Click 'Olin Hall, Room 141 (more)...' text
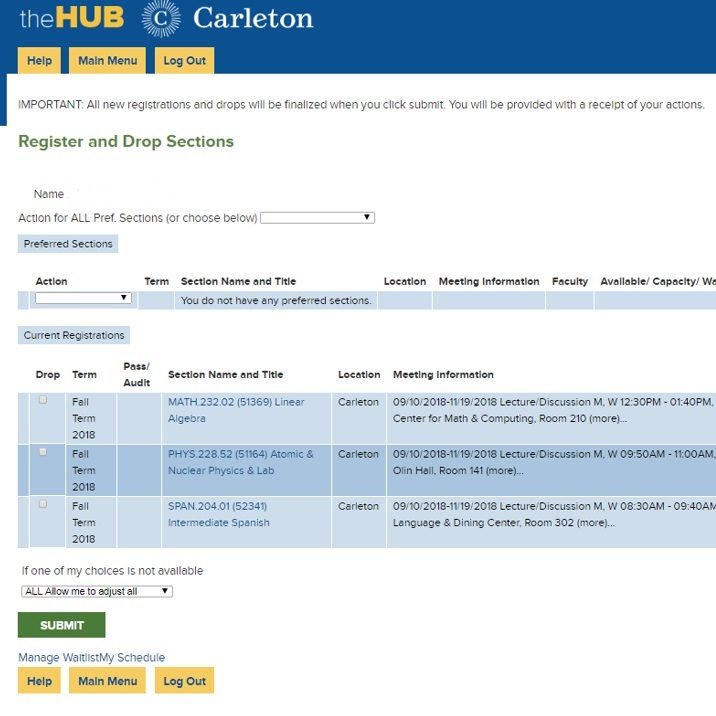 [x=458, y=470]
